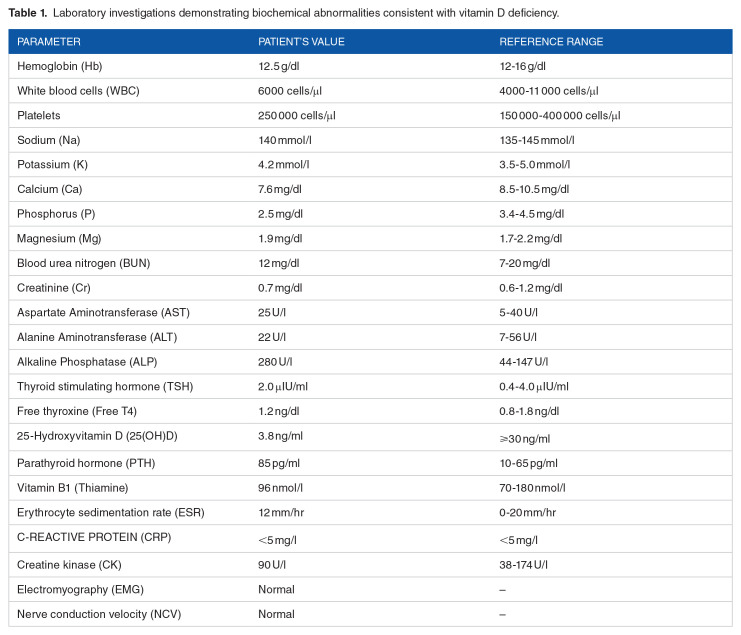741x635 pixels.
Task: Select the Electromyography (EMG) Normal result
Action: 276,588
